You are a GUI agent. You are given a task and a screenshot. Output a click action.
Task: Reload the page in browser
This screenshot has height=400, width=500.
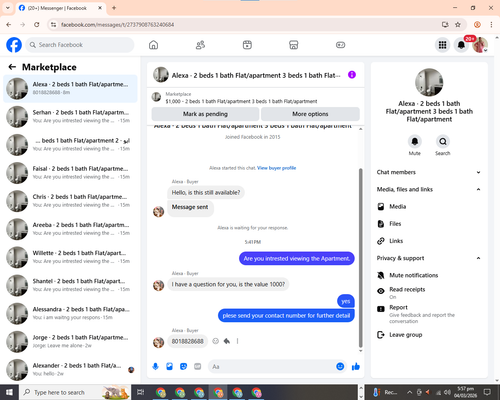[37, 24]
